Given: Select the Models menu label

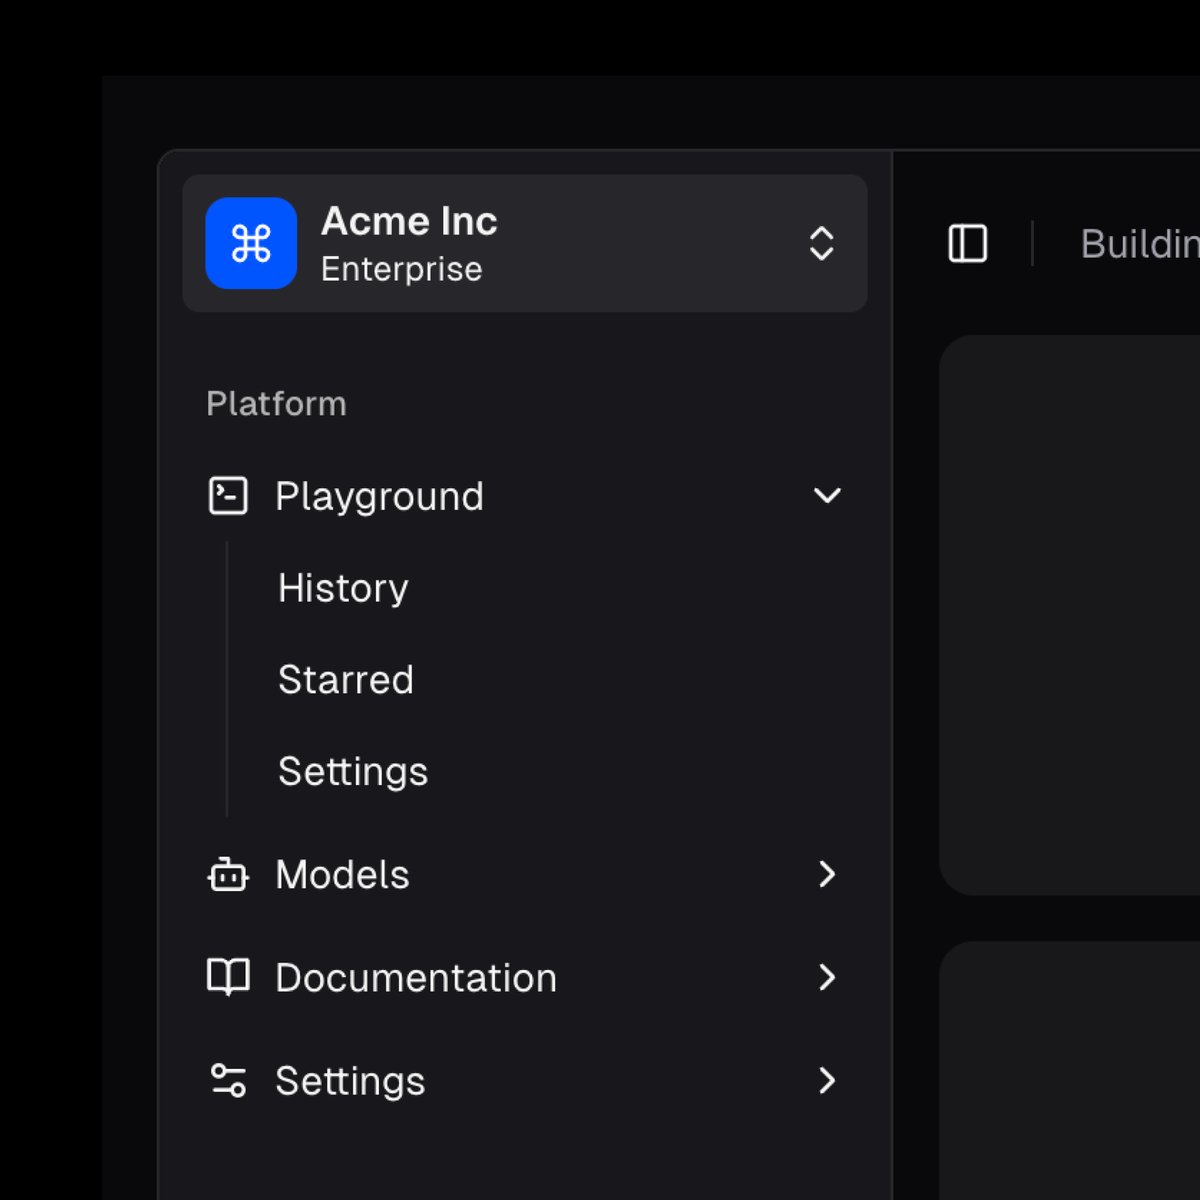Looking at the screenshot, I should pos(342,875).
